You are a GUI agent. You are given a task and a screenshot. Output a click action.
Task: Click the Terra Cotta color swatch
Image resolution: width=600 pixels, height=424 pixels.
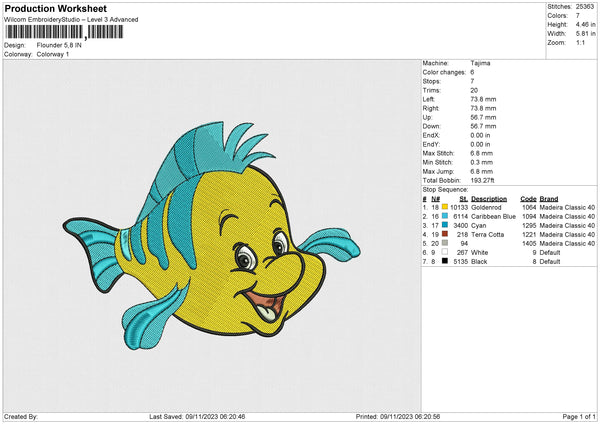[445, 234]
